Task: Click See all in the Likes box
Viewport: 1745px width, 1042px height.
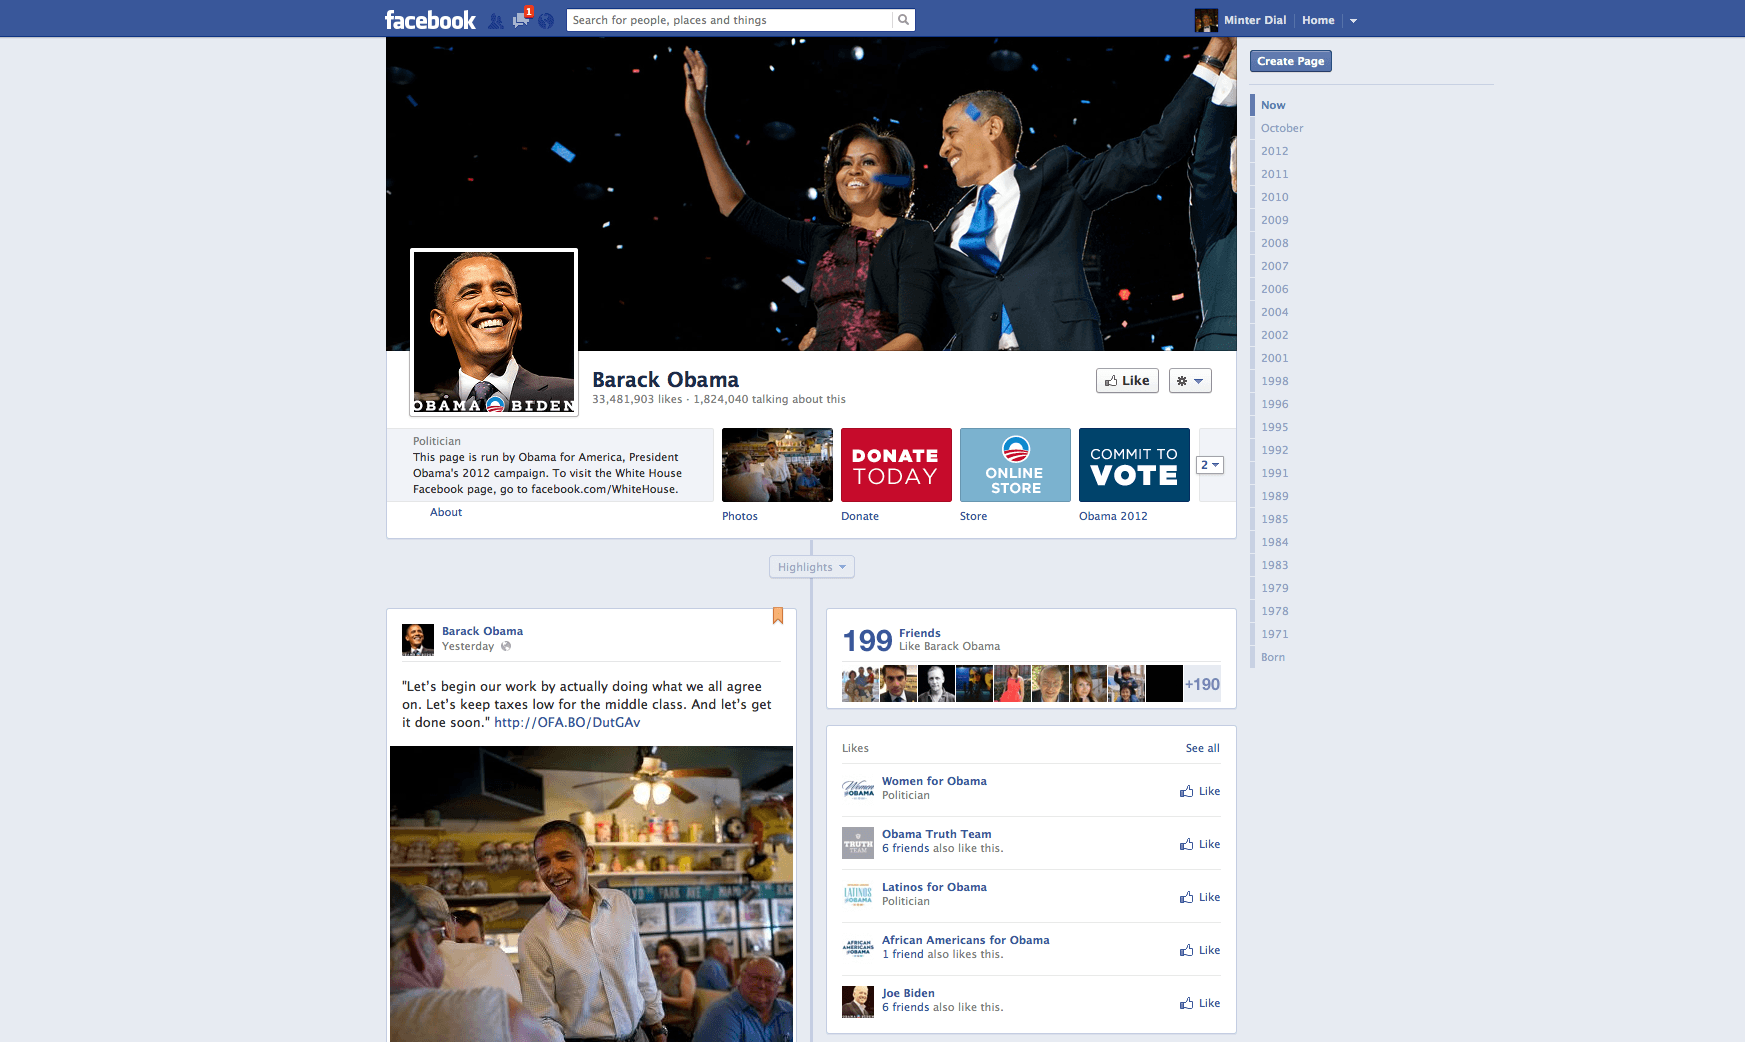Action: point(1203,748)
